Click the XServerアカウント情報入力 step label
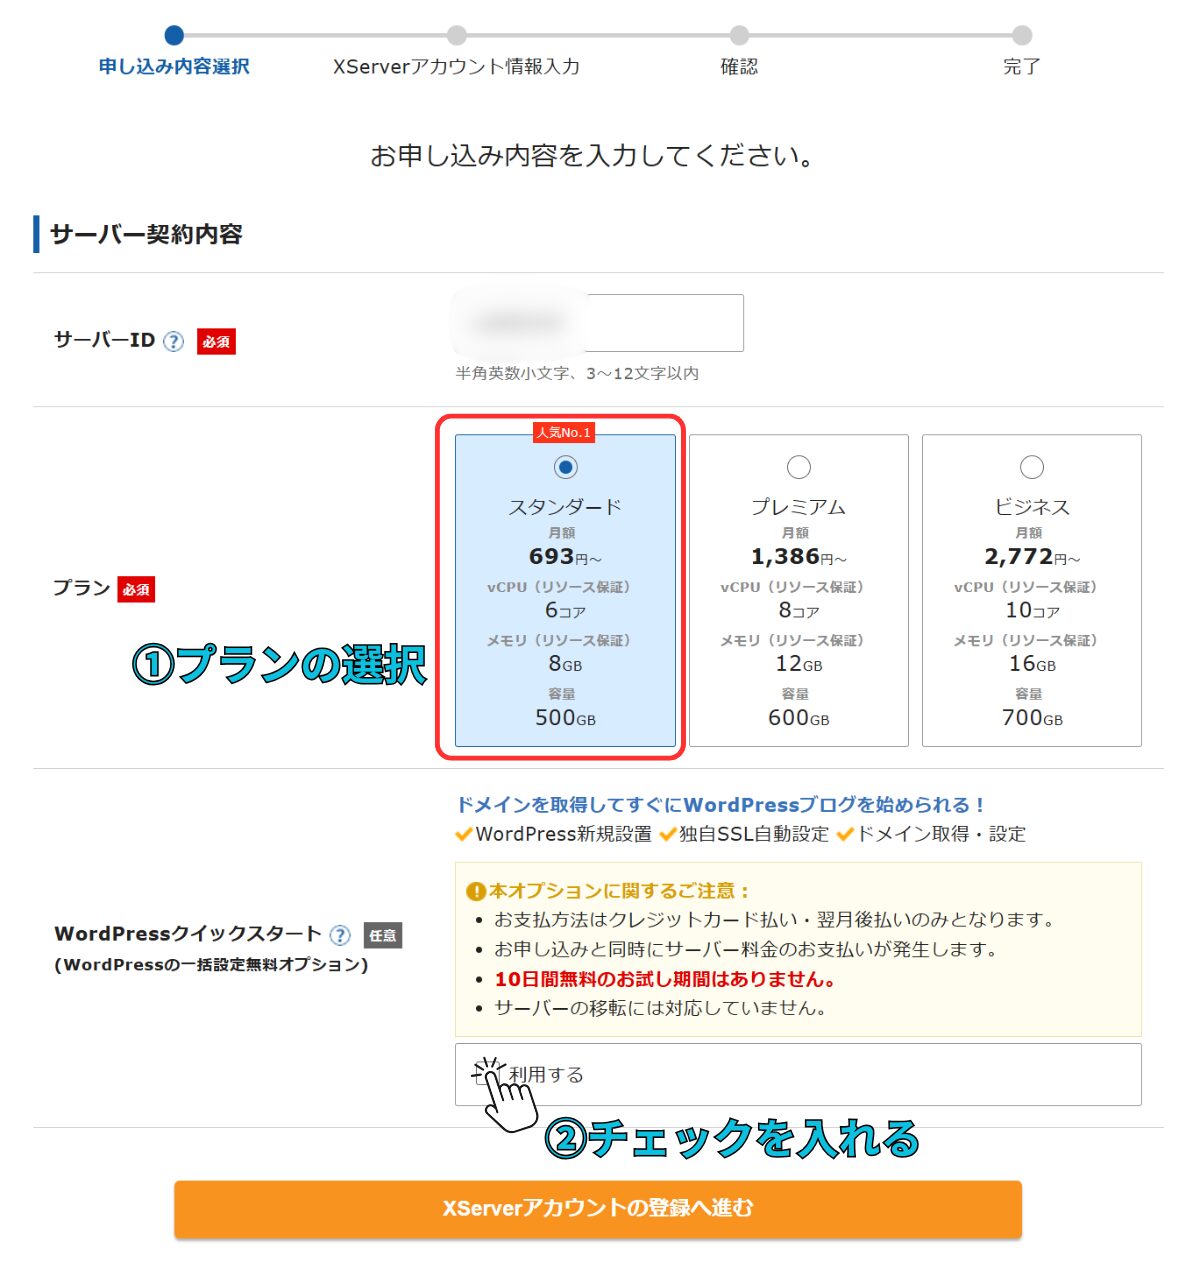1200x1270 pixels. tap(456, 67)
